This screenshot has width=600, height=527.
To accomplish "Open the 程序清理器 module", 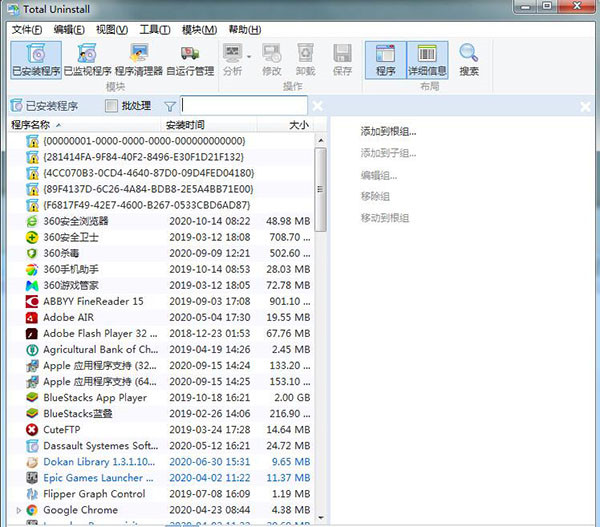I will tap(139, 60).
